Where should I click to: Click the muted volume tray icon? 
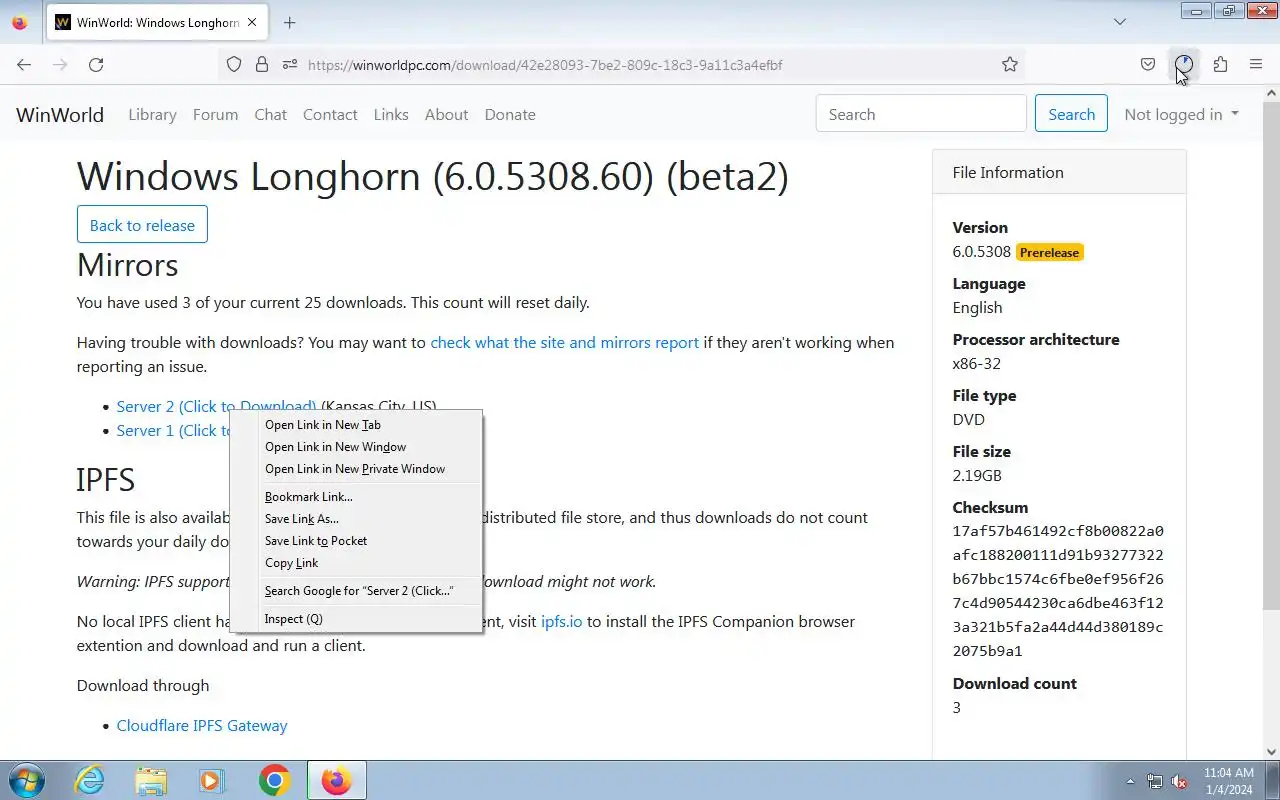tap(1179, 781)
